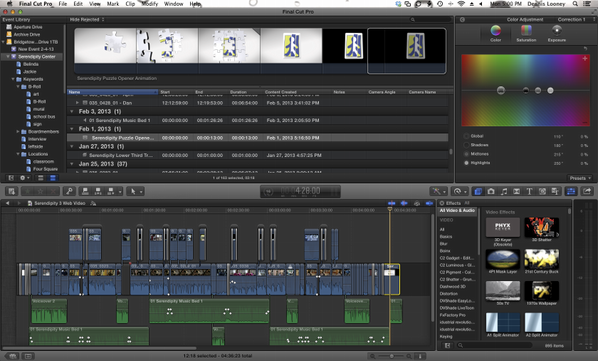This screenshot has width=598, height=361.
Task: Select the Distortion effects category
Action: point(448,294)
